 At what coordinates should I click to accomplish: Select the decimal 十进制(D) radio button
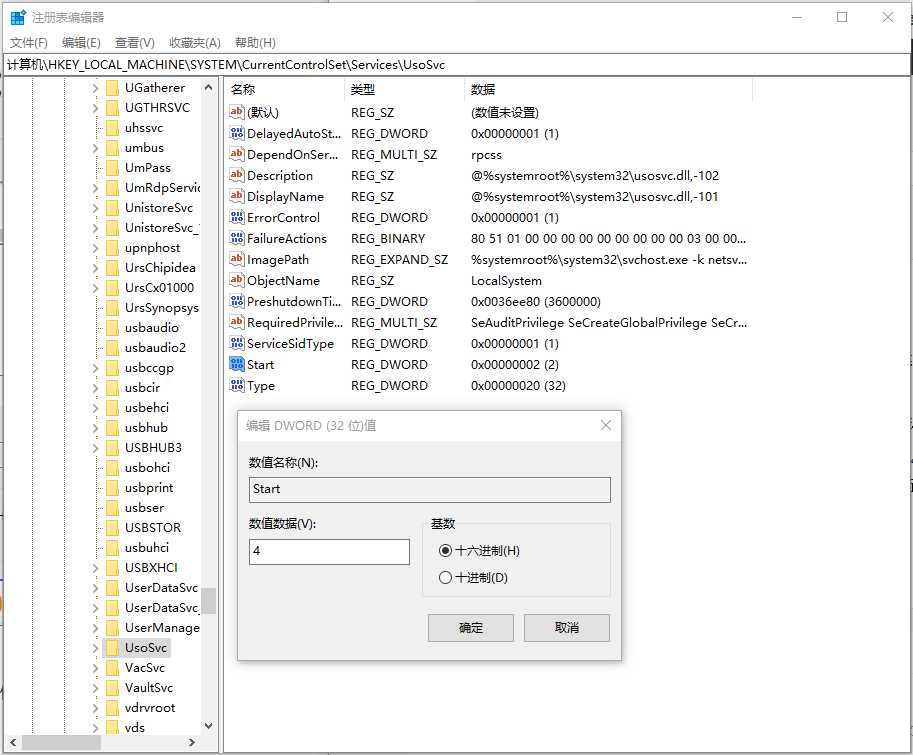[x=445, y=577]
